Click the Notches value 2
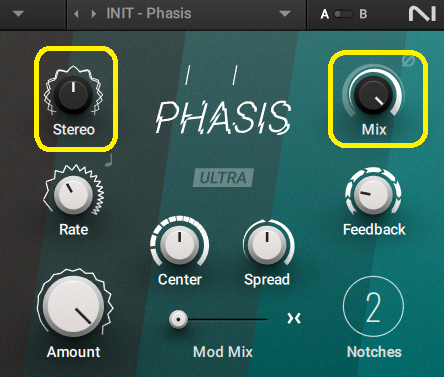The width and height of the screenshot is (444, 377). tap(373, 307)
